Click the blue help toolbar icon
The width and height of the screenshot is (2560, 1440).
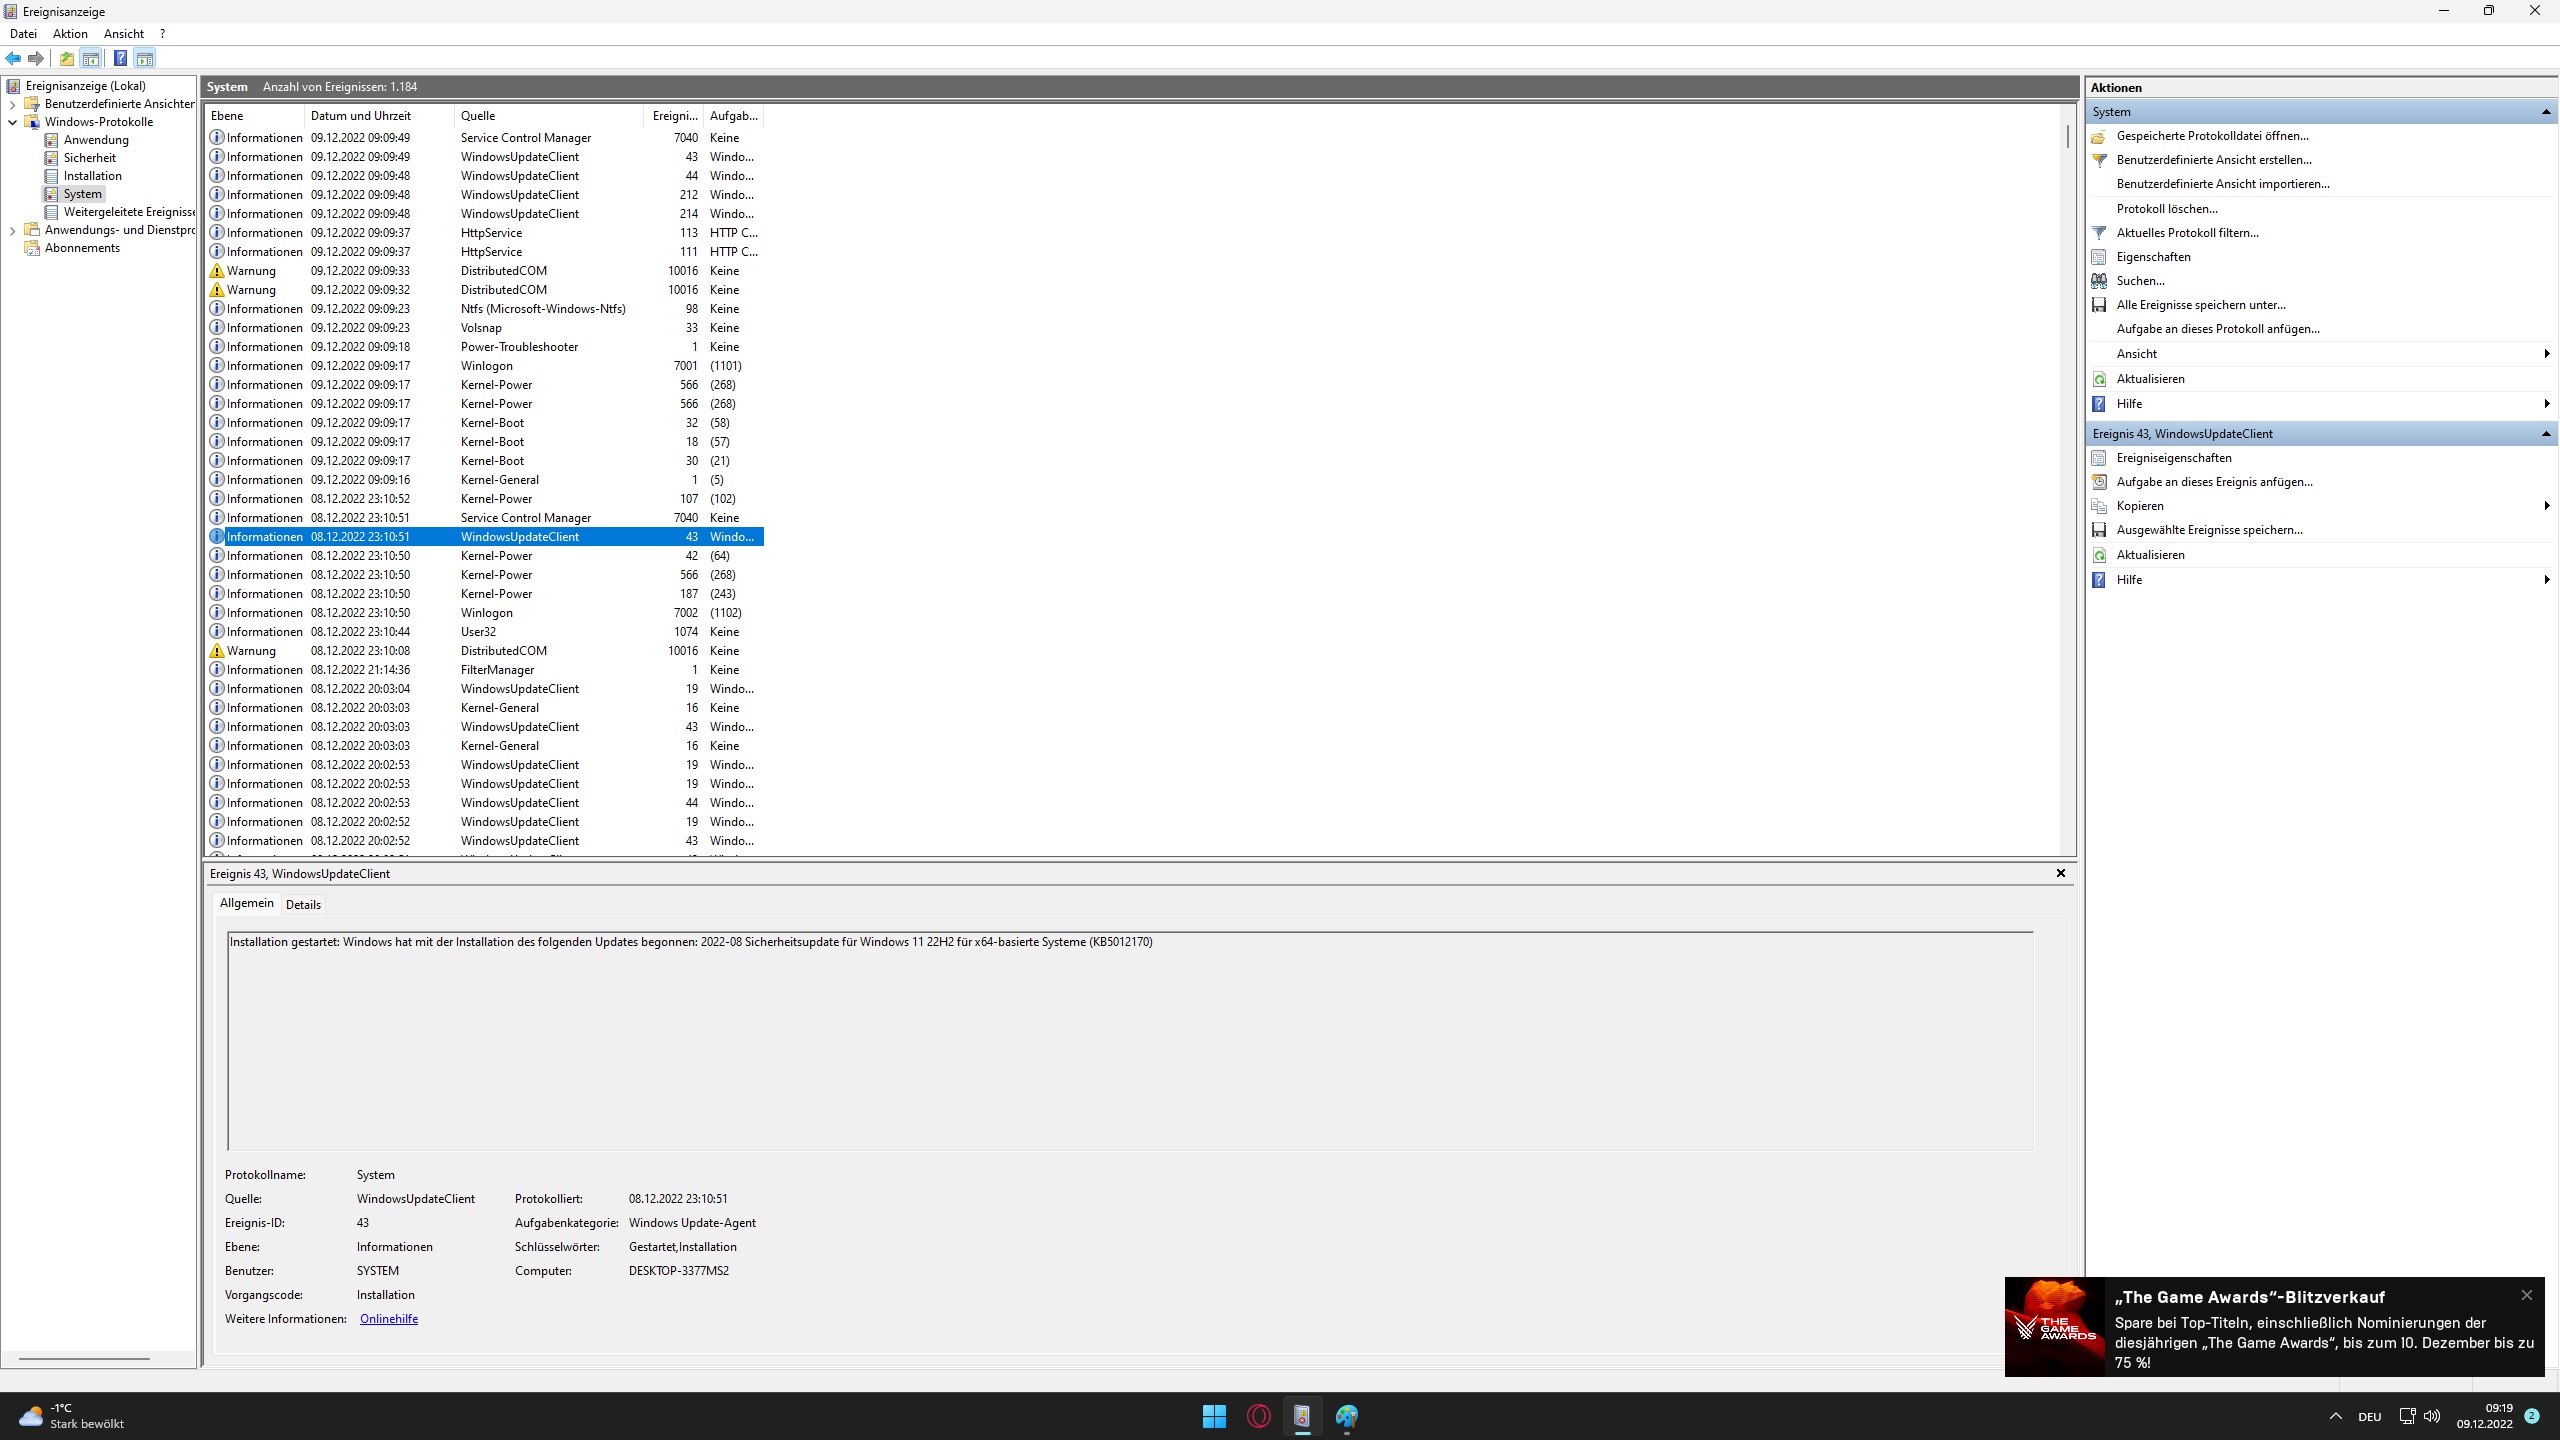click(x=120, y=58)
